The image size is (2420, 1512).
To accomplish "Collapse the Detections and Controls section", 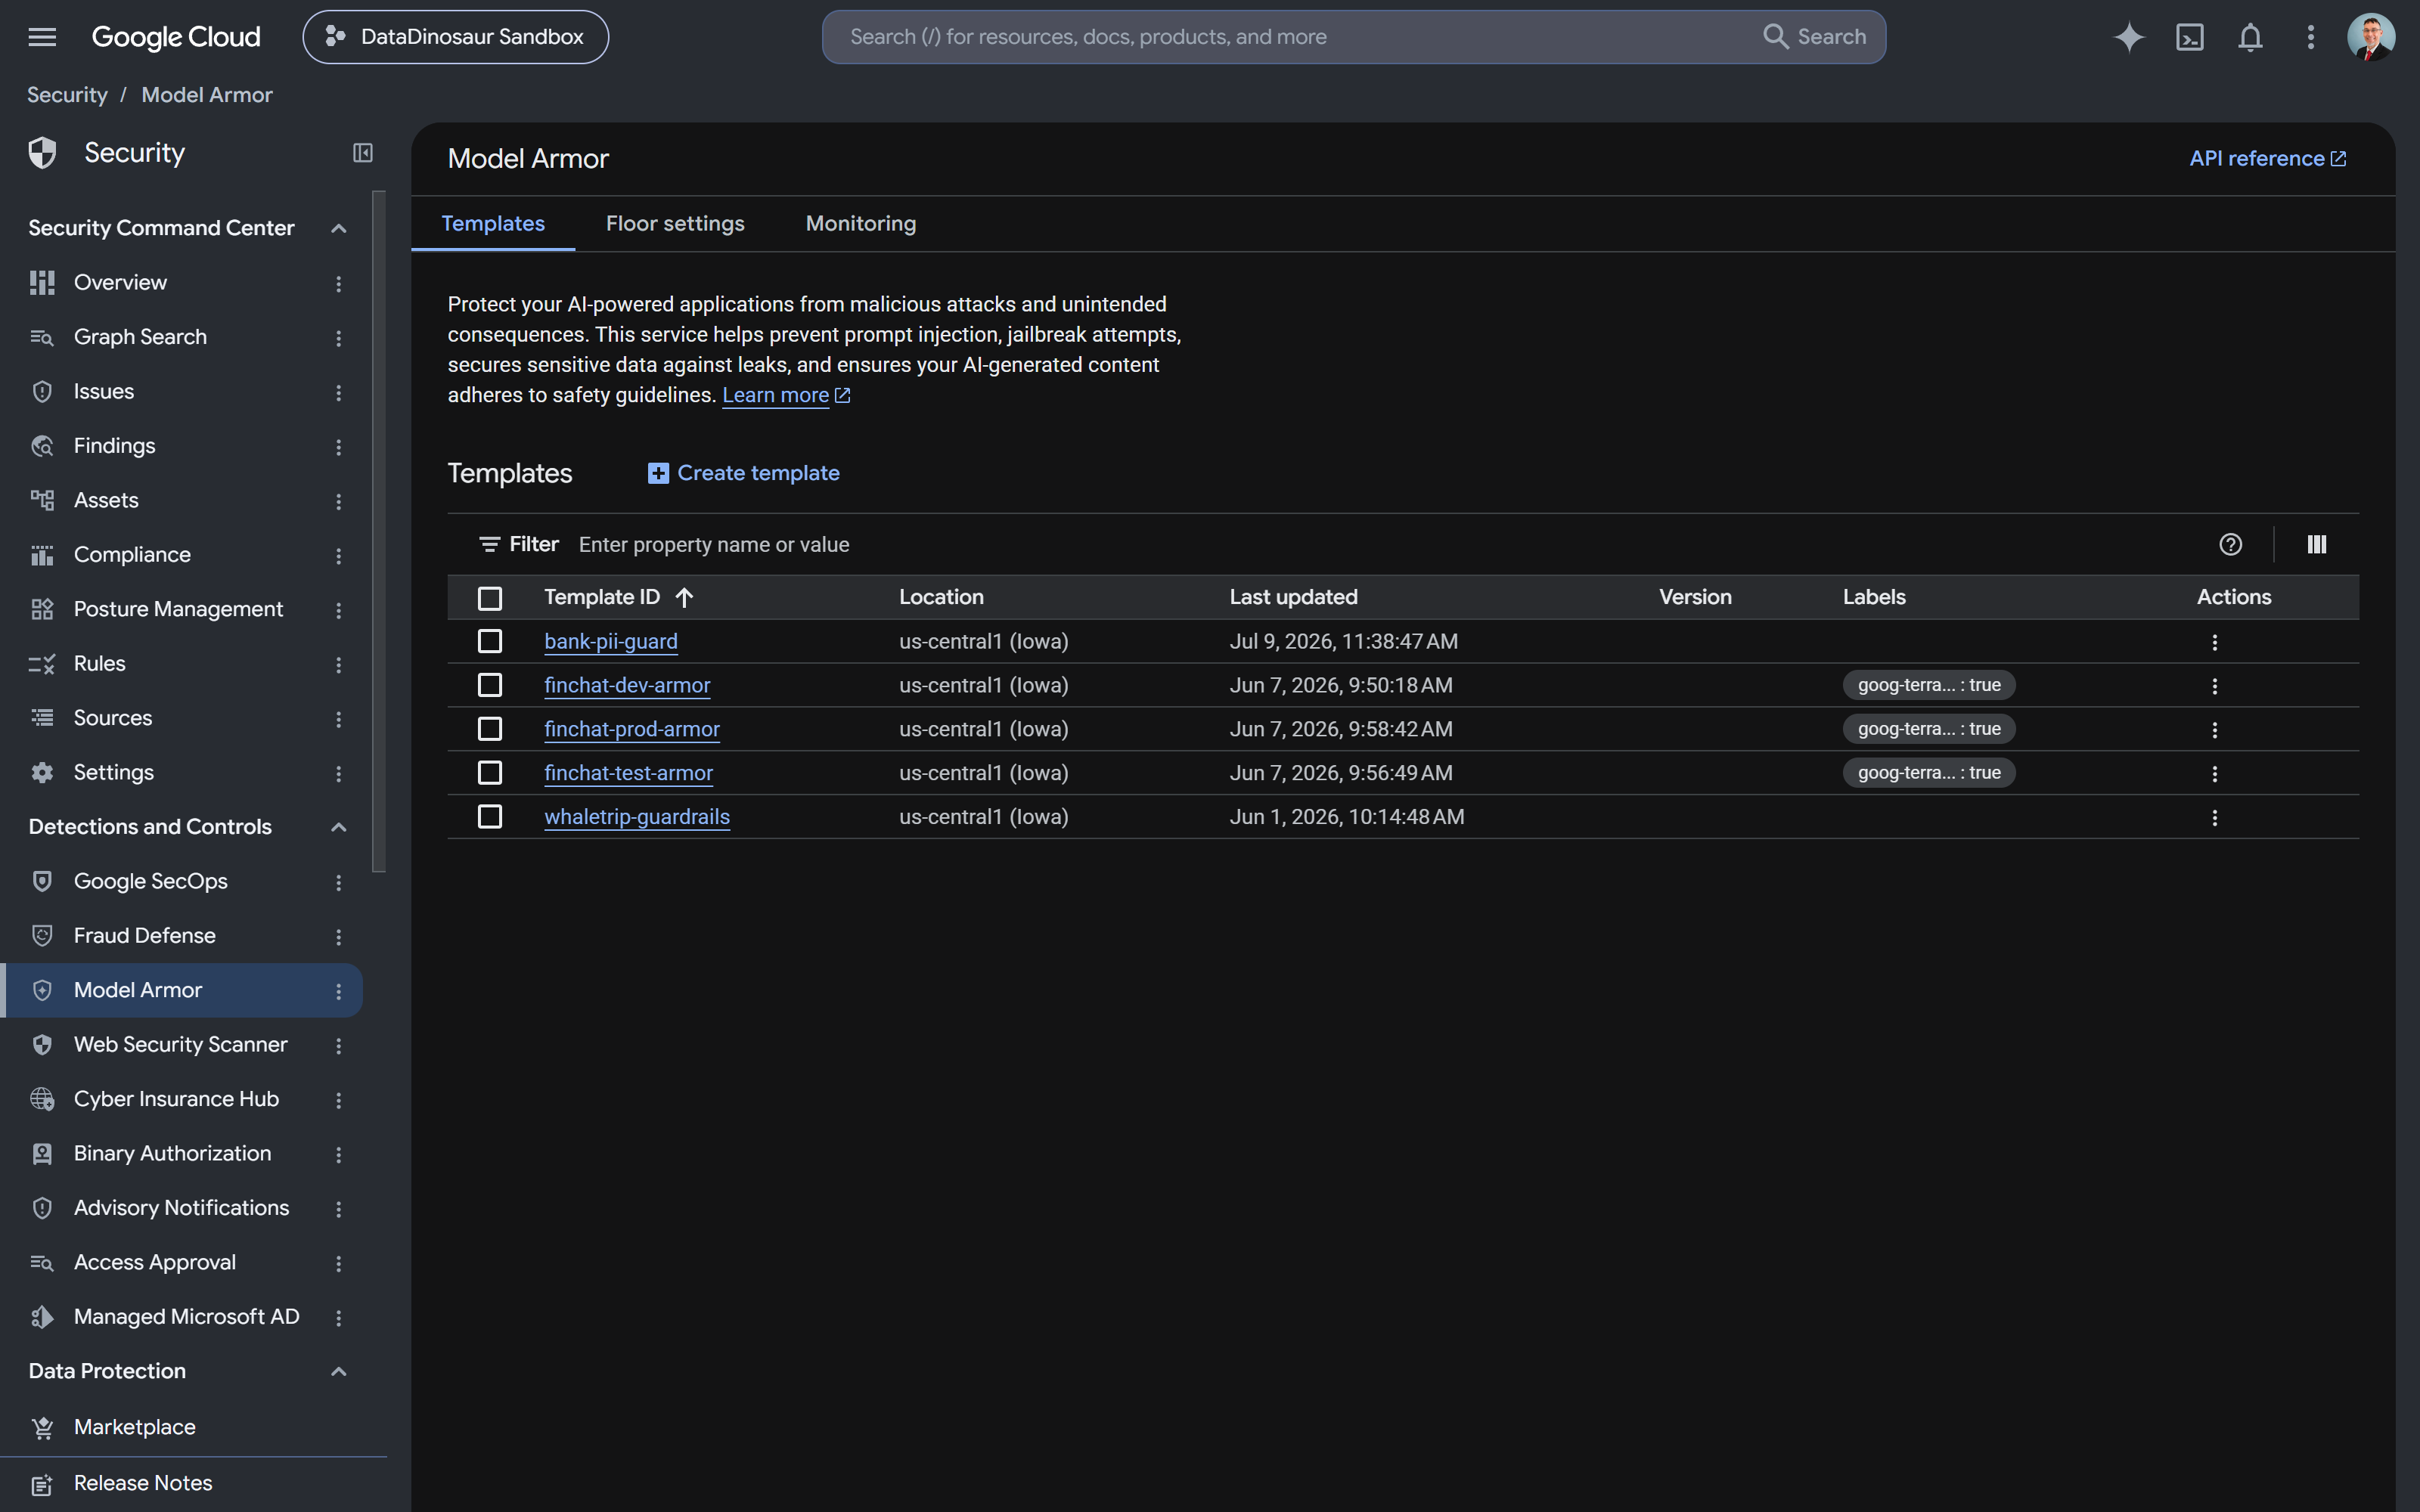I will pyautogui.click(x=339, y=827).
